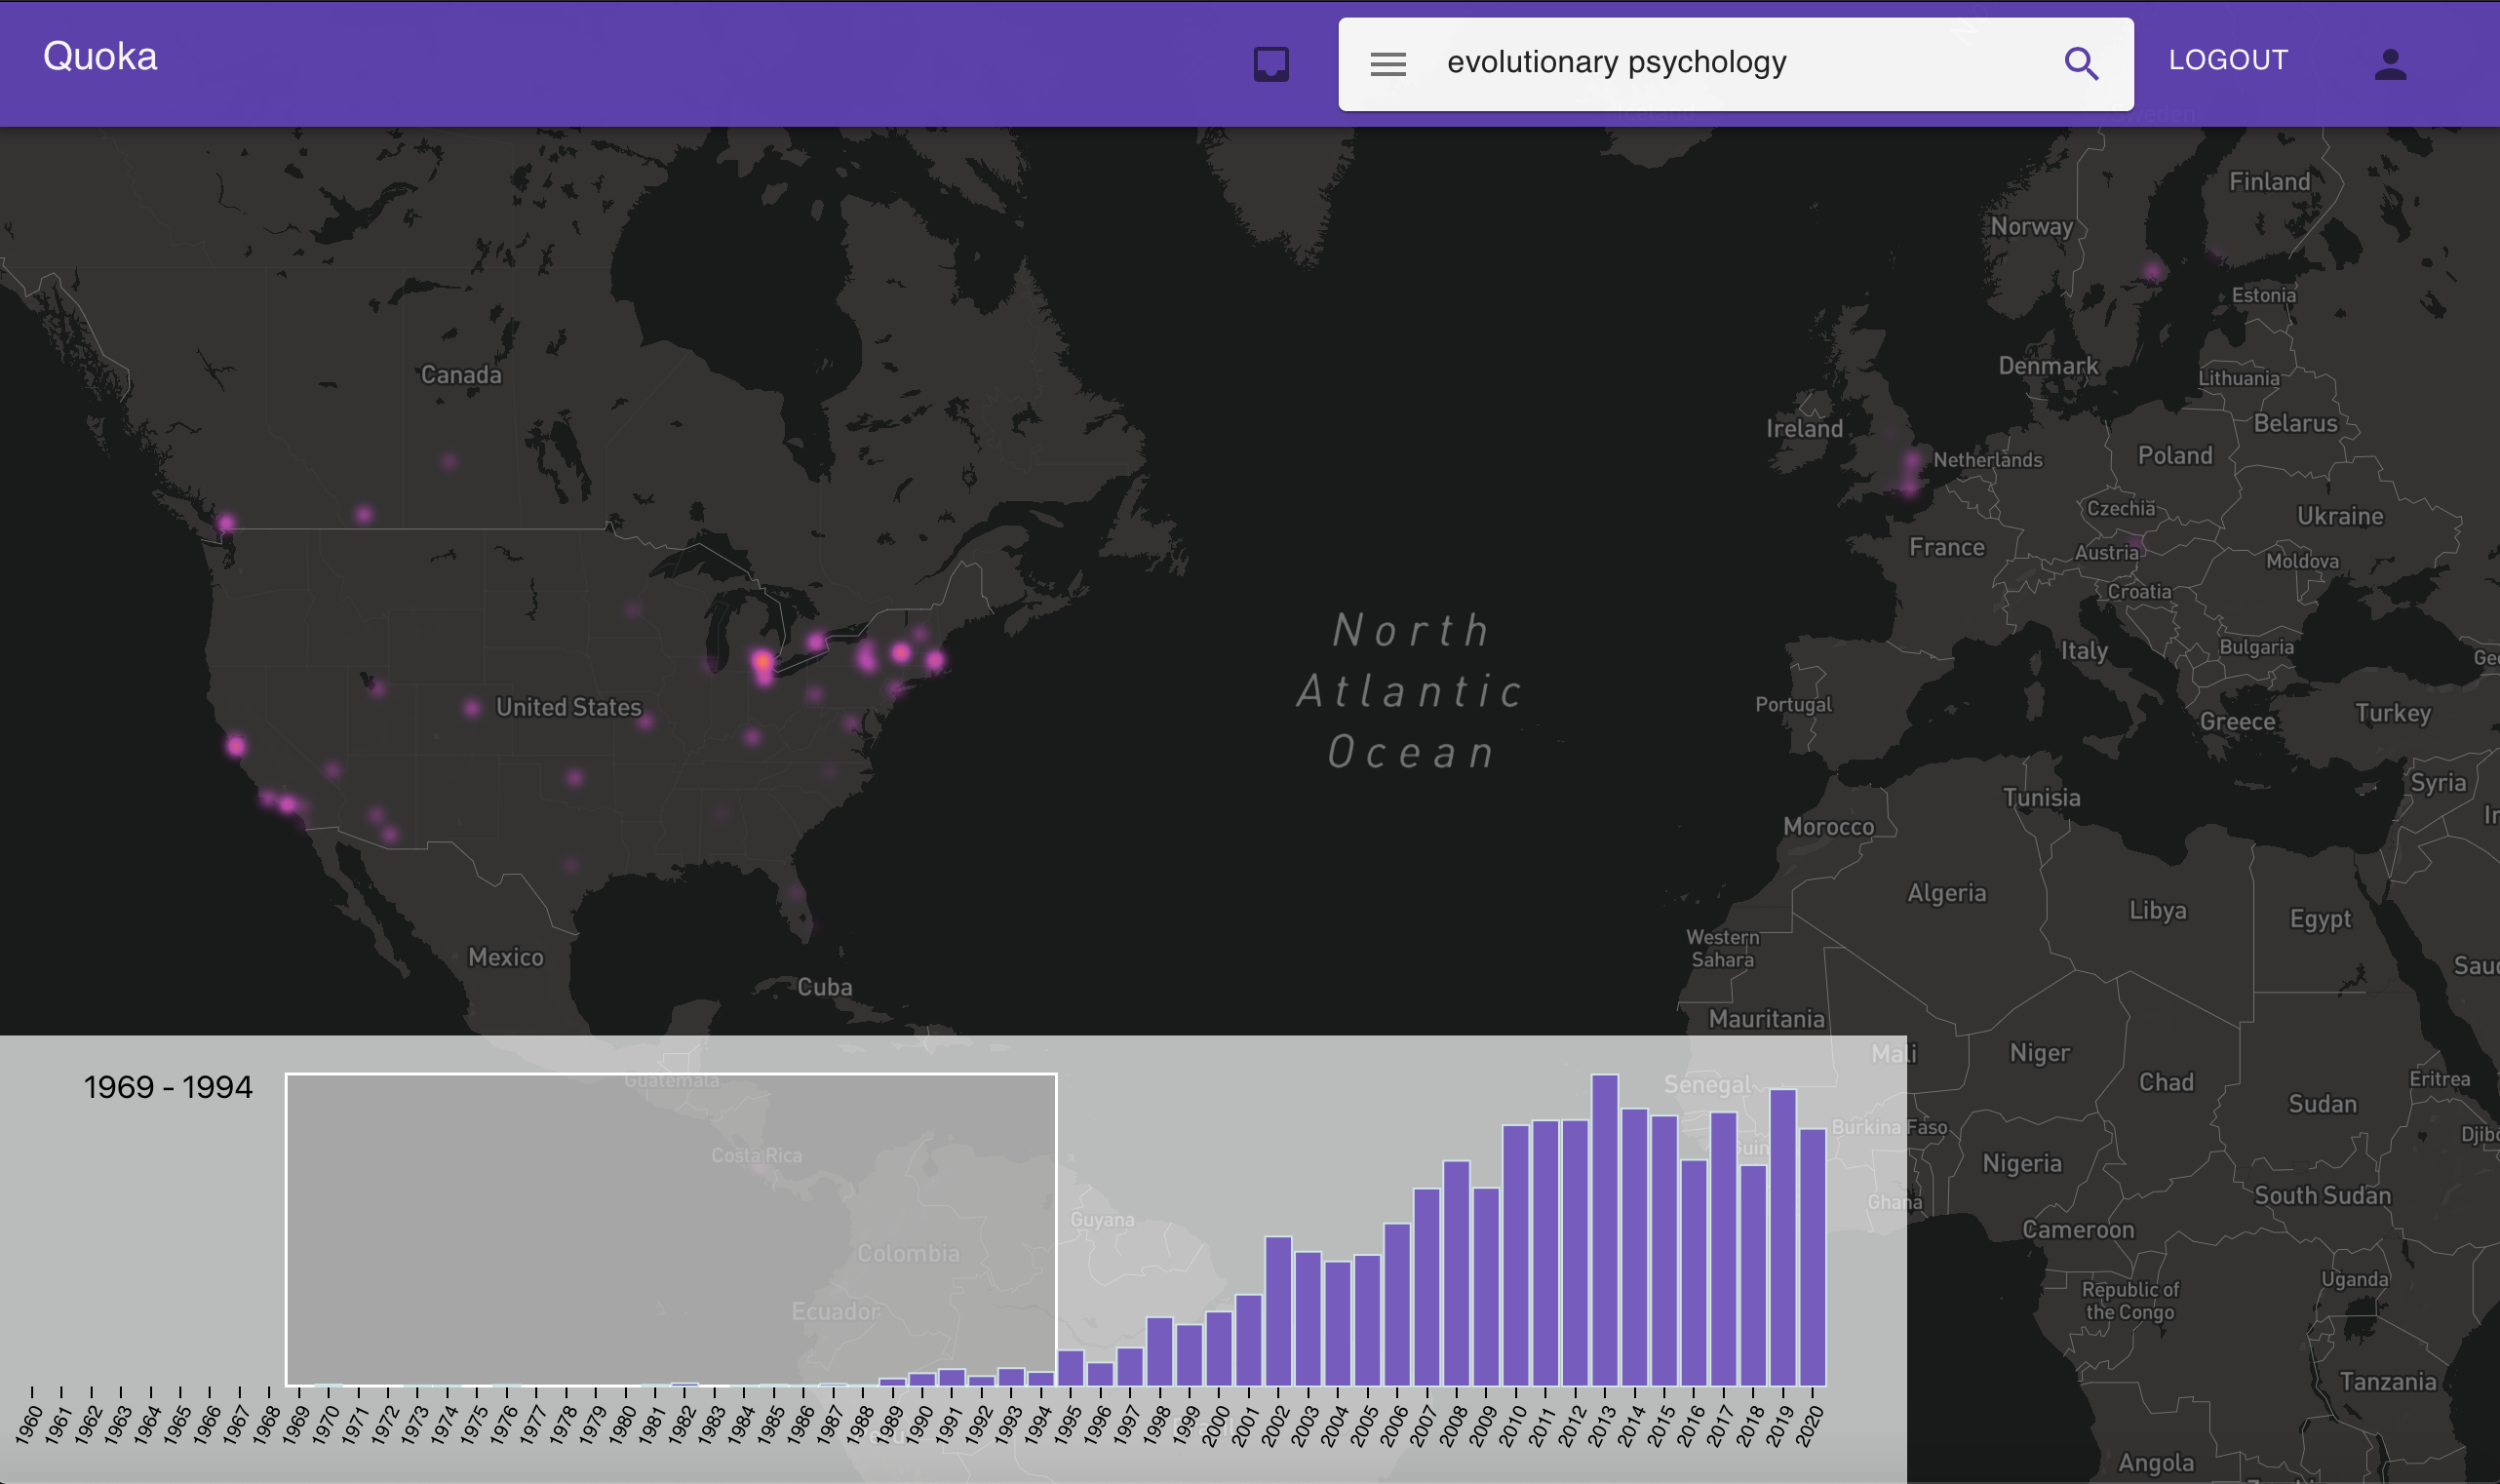Screen dimensions: 2500x1484
Task: Select the 2020 bar in the histogram
Action: tap(1813, 1258)
